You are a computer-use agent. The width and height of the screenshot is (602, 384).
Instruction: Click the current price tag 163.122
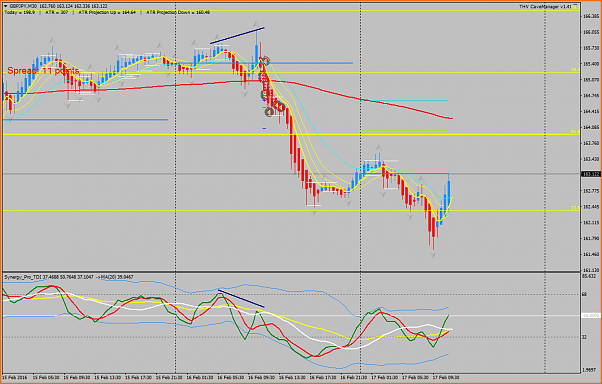[x=590, y=174]
